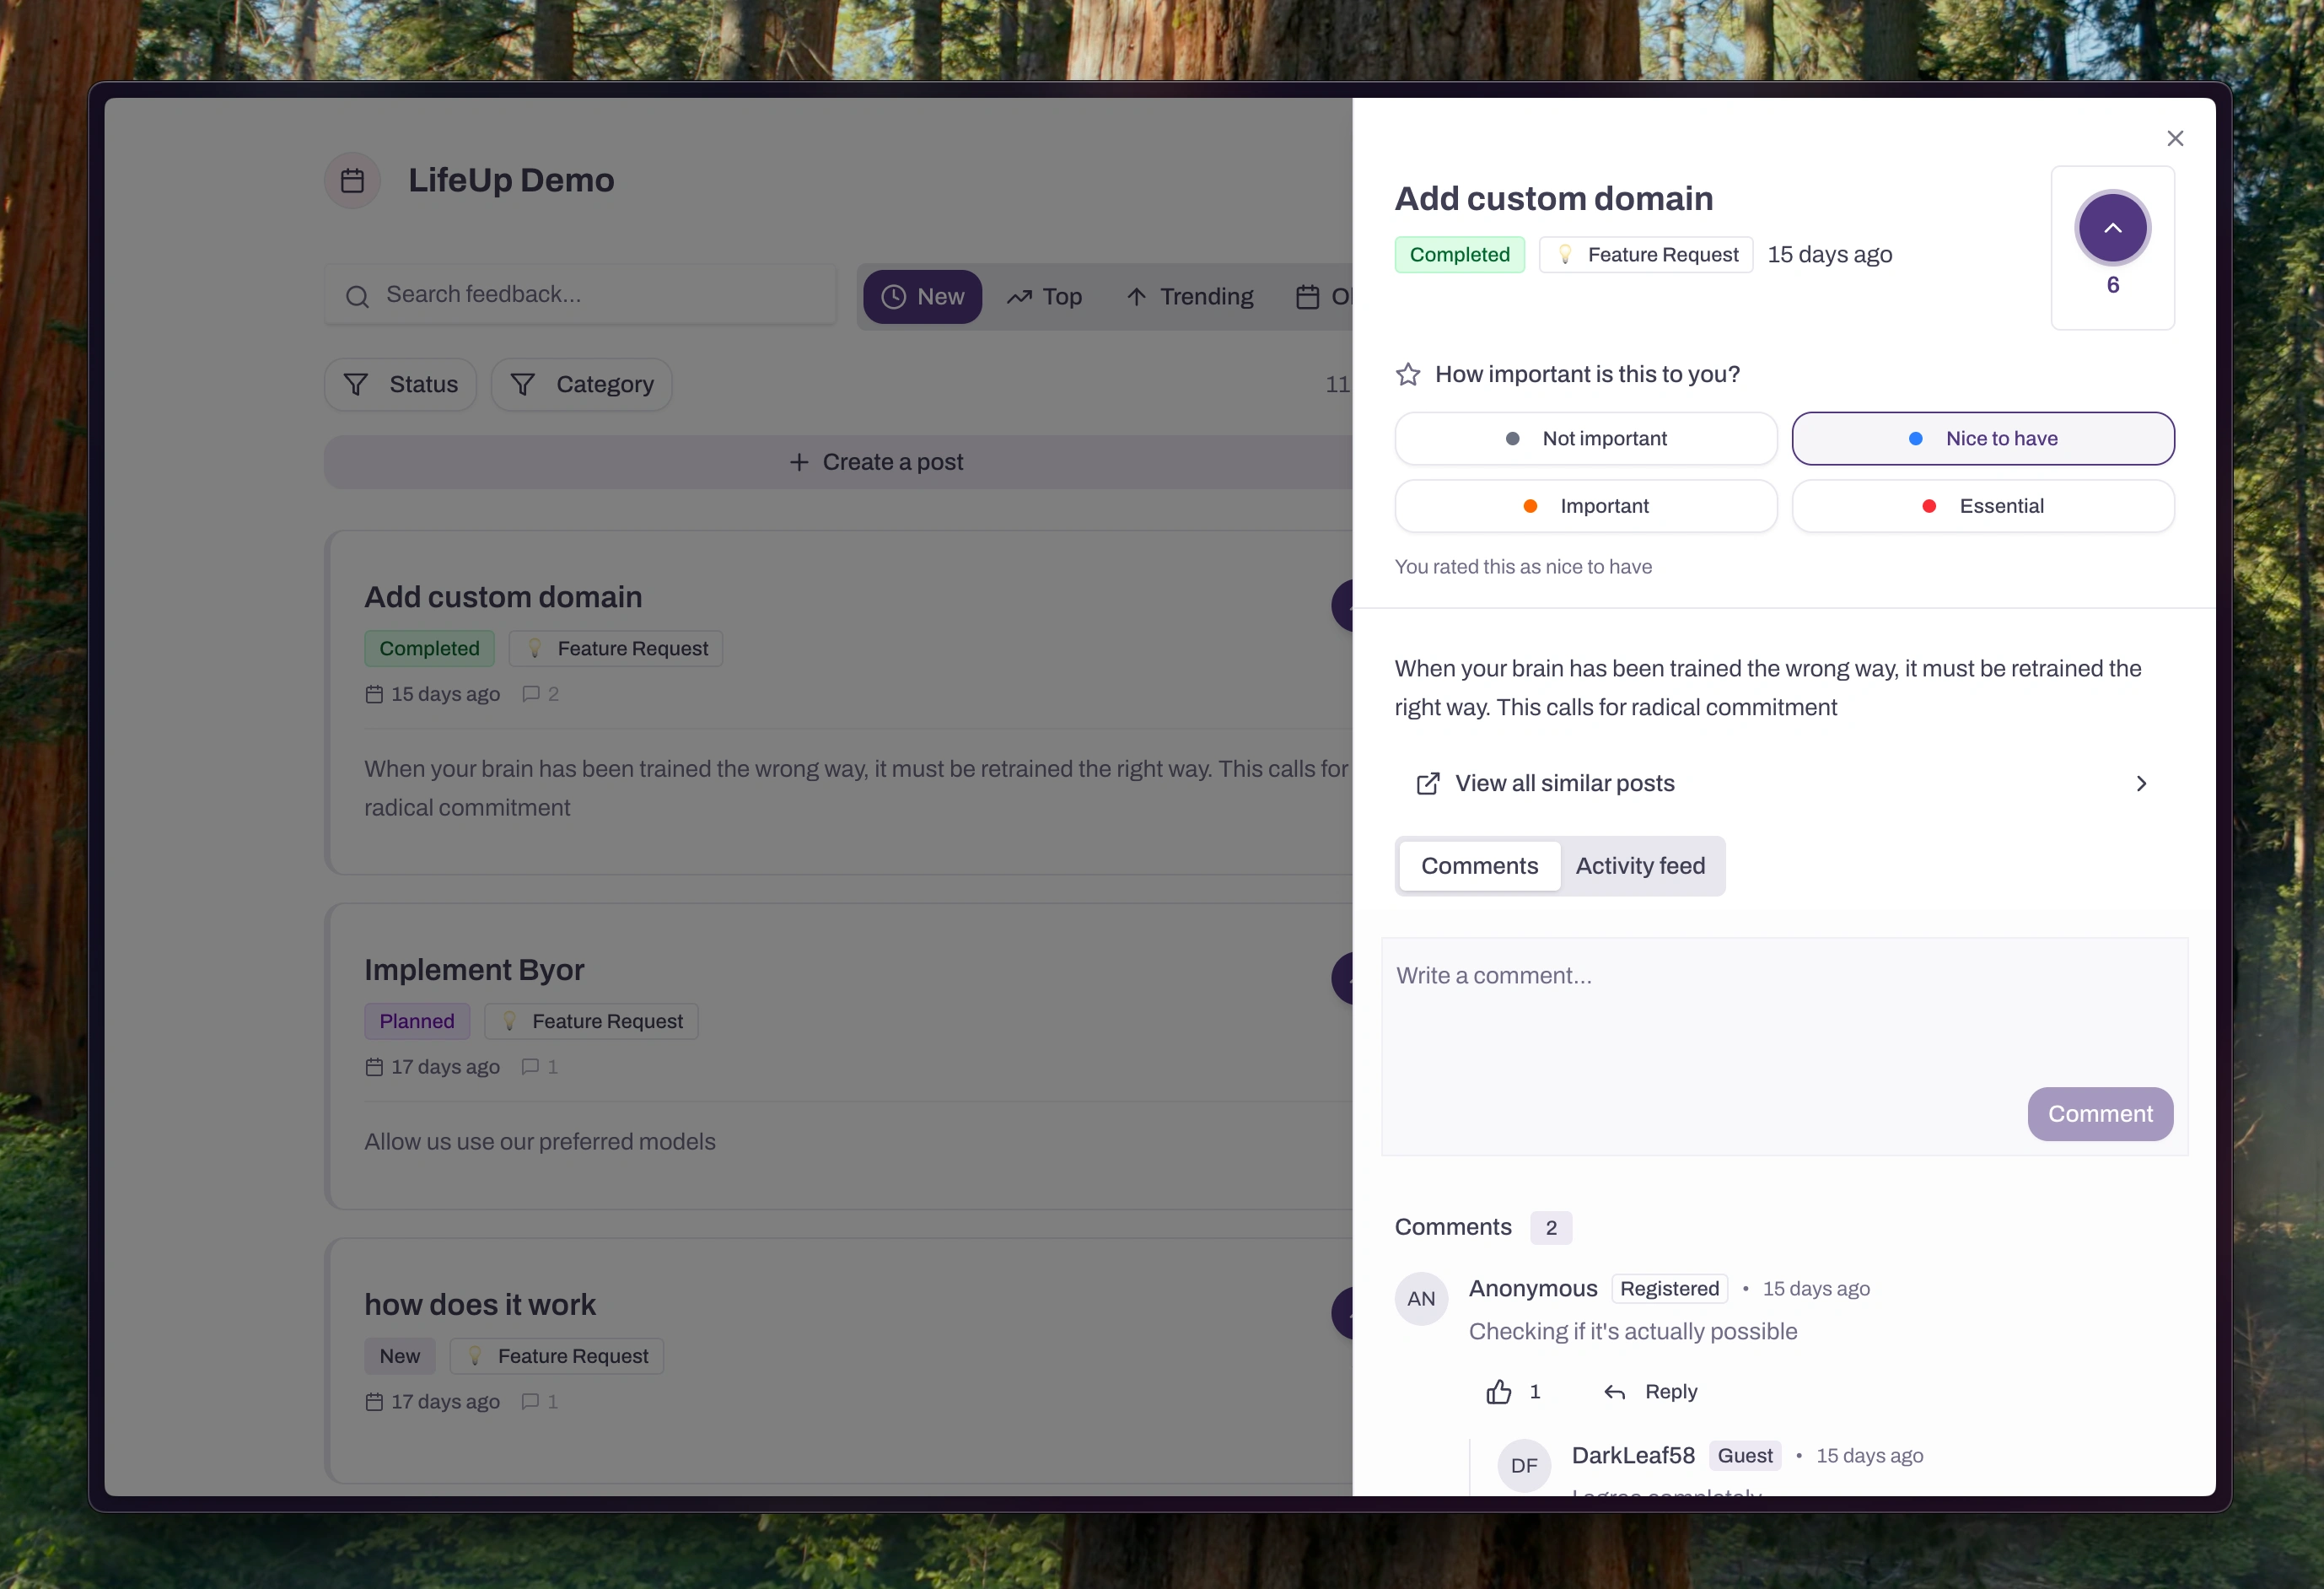The width and height of the screenshot is (2324, 1589).
Task: Click the star icon beside the importance question
Action: coord(1408,373)
